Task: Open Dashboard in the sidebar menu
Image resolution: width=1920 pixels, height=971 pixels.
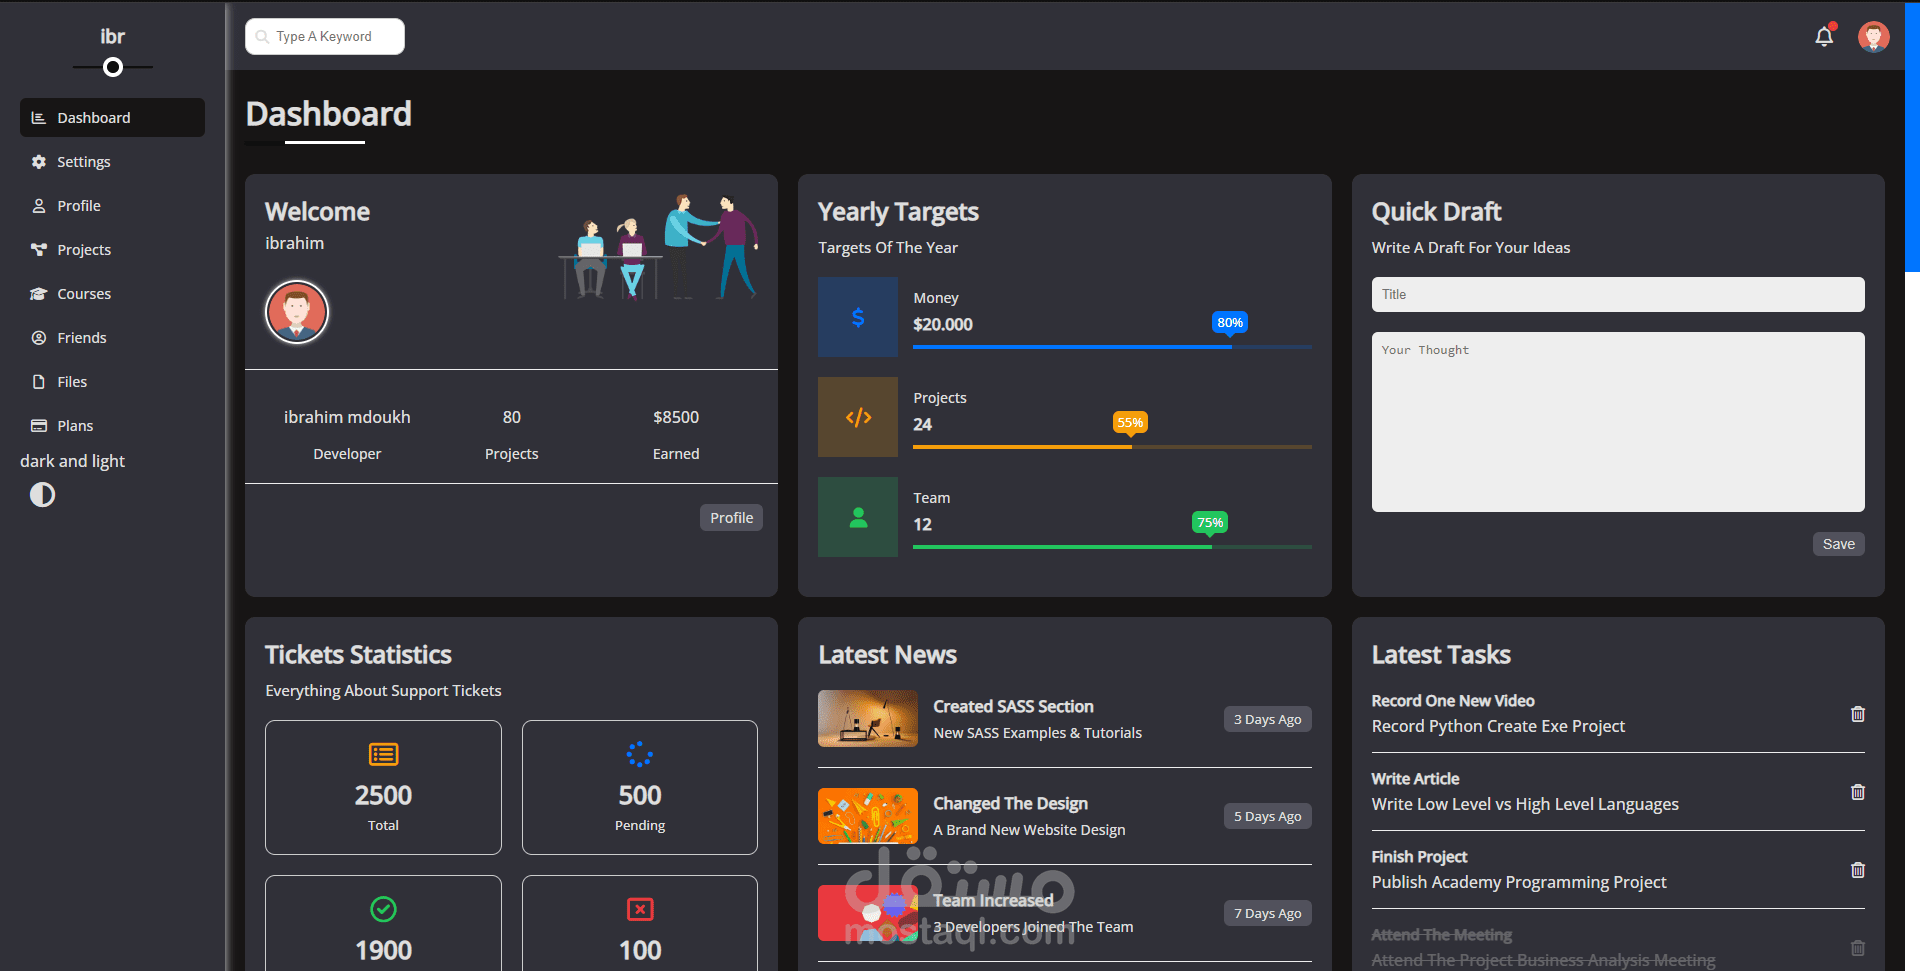Action: (x=112, y=118)
